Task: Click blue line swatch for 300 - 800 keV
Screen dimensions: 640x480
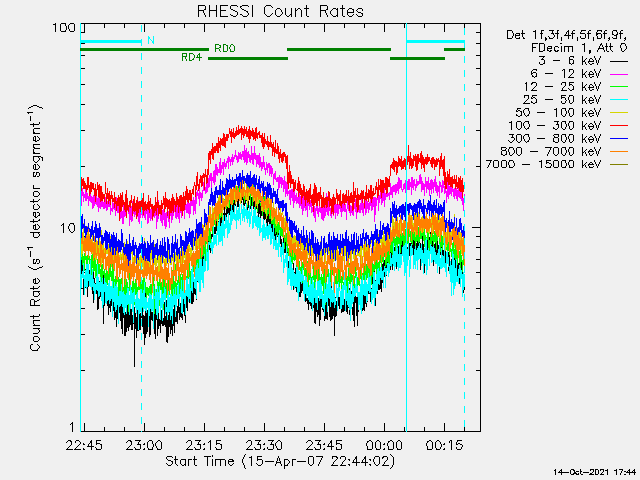Action: coord(619,139)
